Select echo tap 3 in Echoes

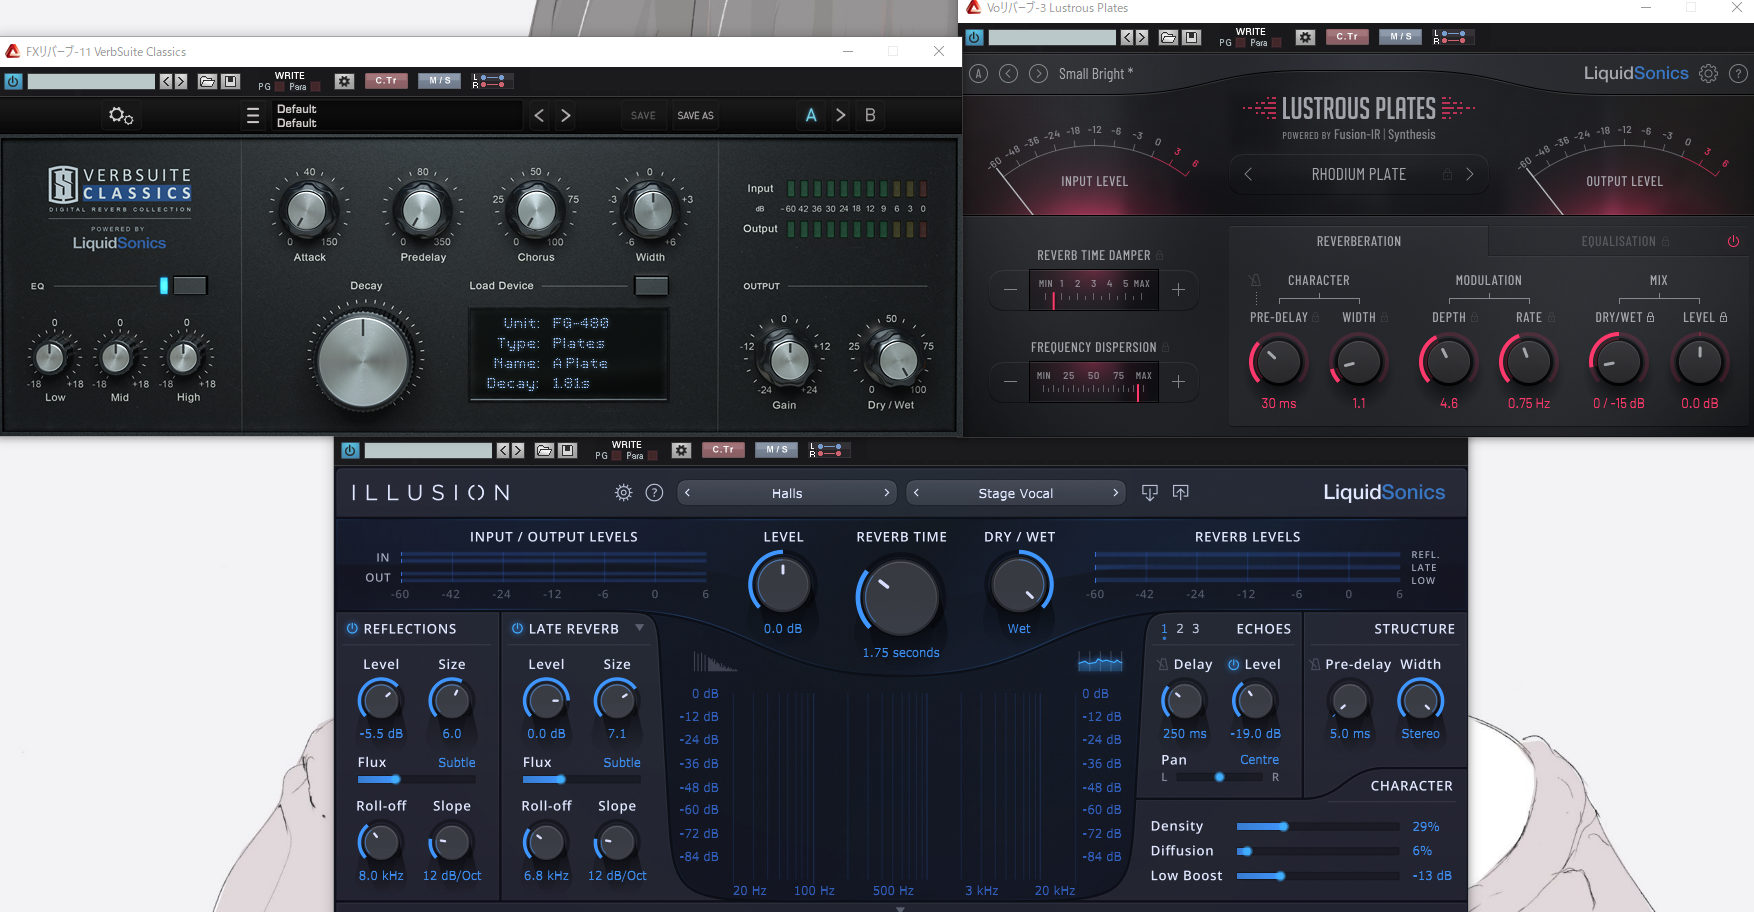(1196, 629)
